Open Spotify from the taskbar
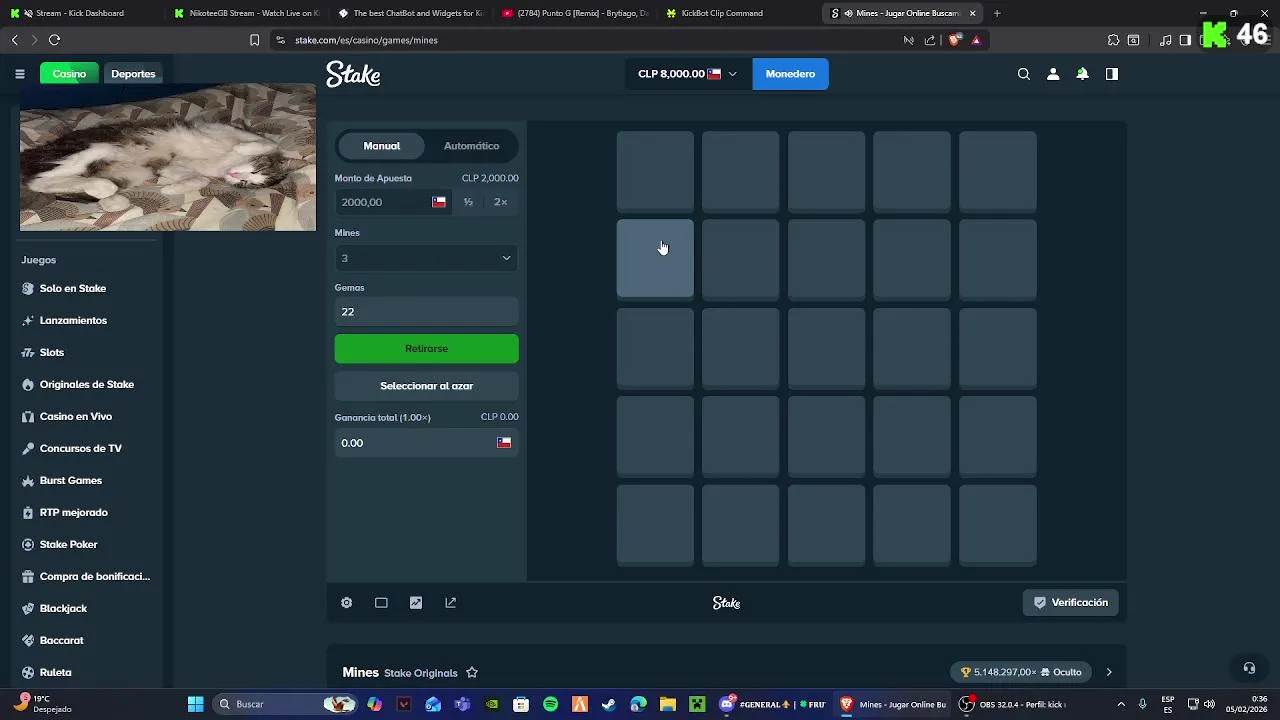This screenshot has height=720, width=1280. click(x=550, y=704)
